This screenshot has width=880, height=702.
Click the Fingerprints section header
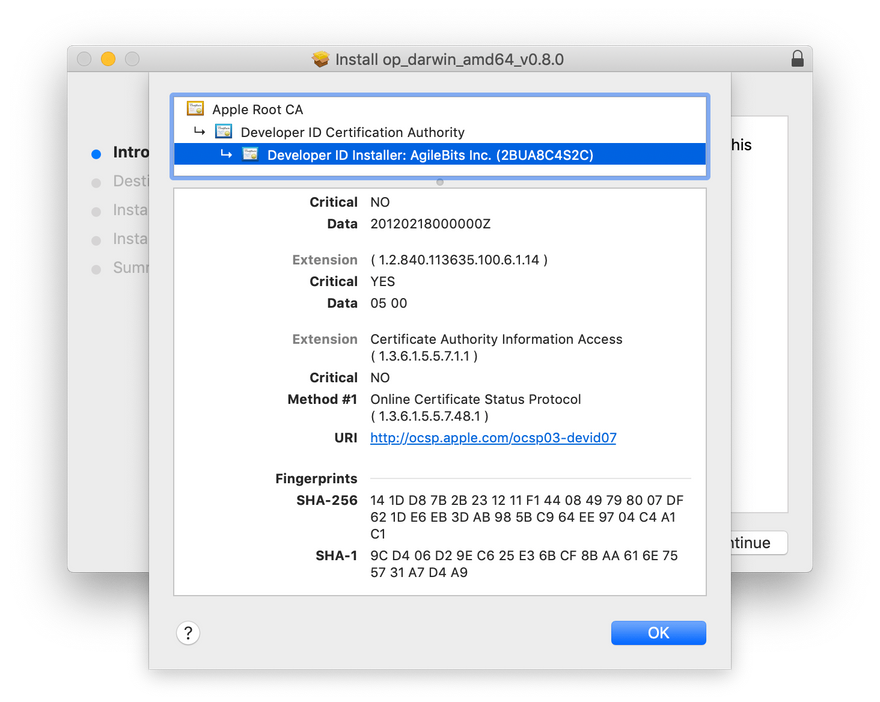tap(316, 479)
